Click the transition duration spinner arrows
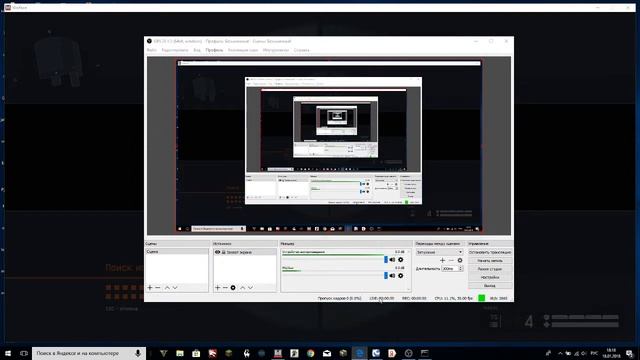 [x=461, y=269]
